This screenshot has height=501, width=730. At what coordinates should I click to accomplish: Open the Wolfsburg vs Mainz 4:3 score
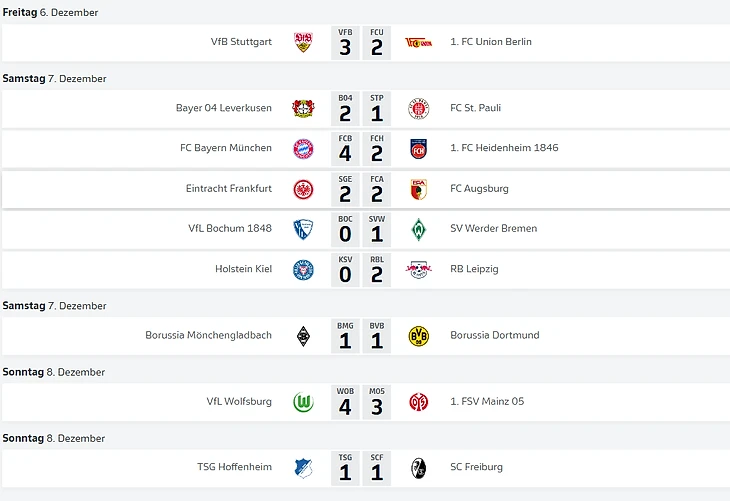(x=360, y=401)
